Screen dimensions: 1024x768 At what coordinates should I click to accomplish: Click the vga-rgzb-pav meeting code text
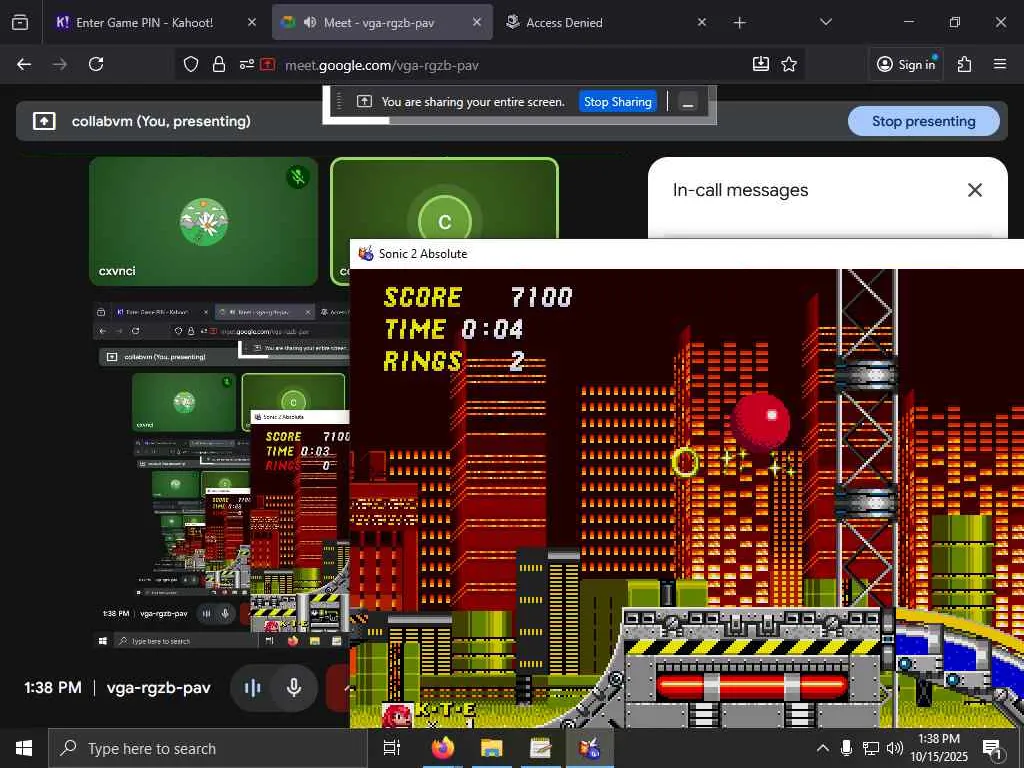tap(159, 688)
